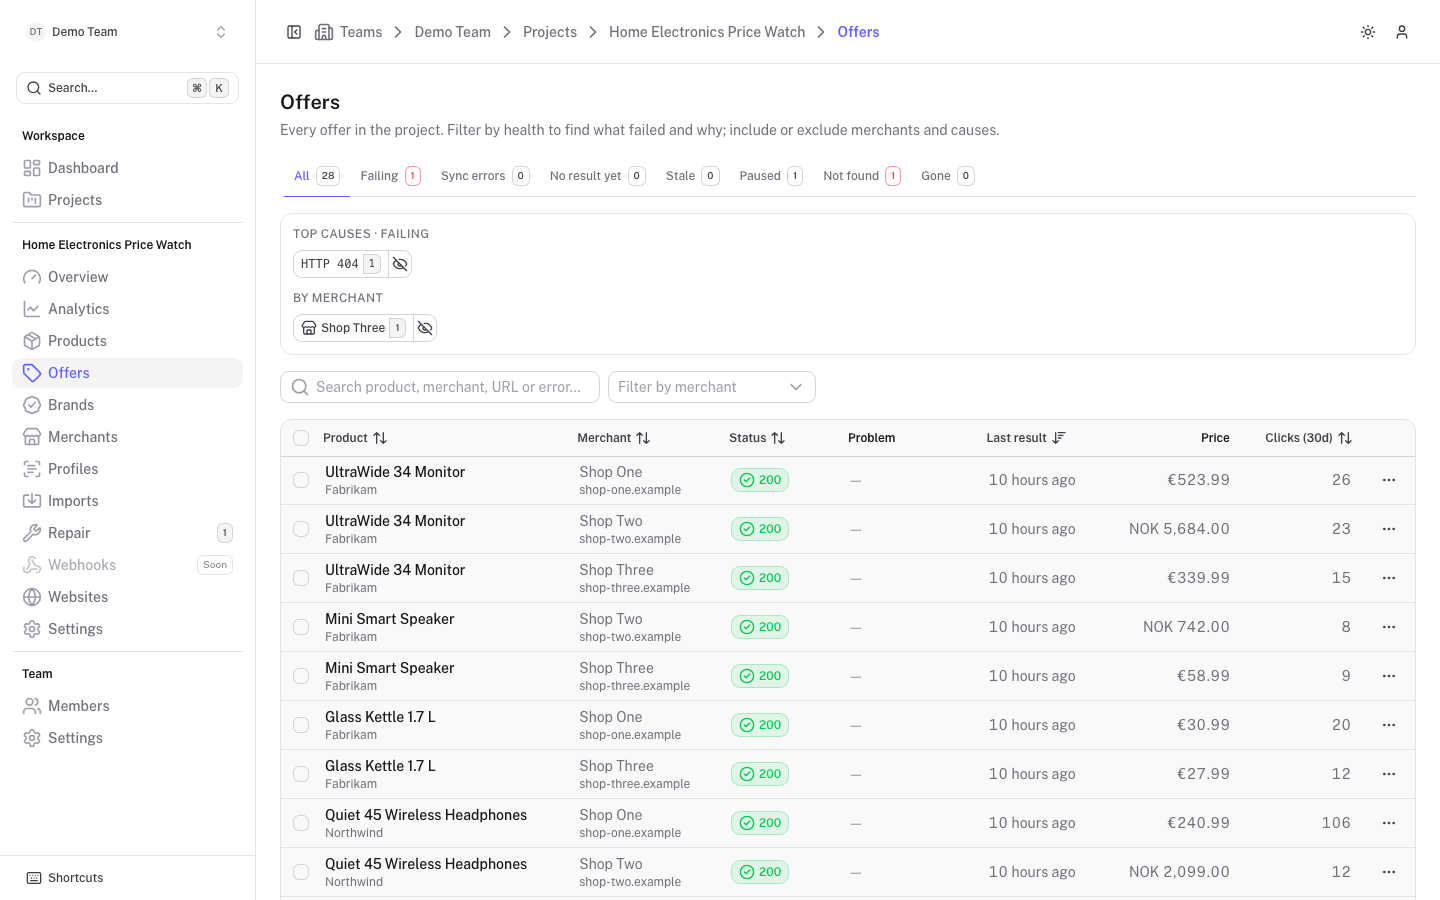The width and height of the screenshot is (1440, 900).
Task: Open Projects breadcrumb link
Action: (550, 32)
